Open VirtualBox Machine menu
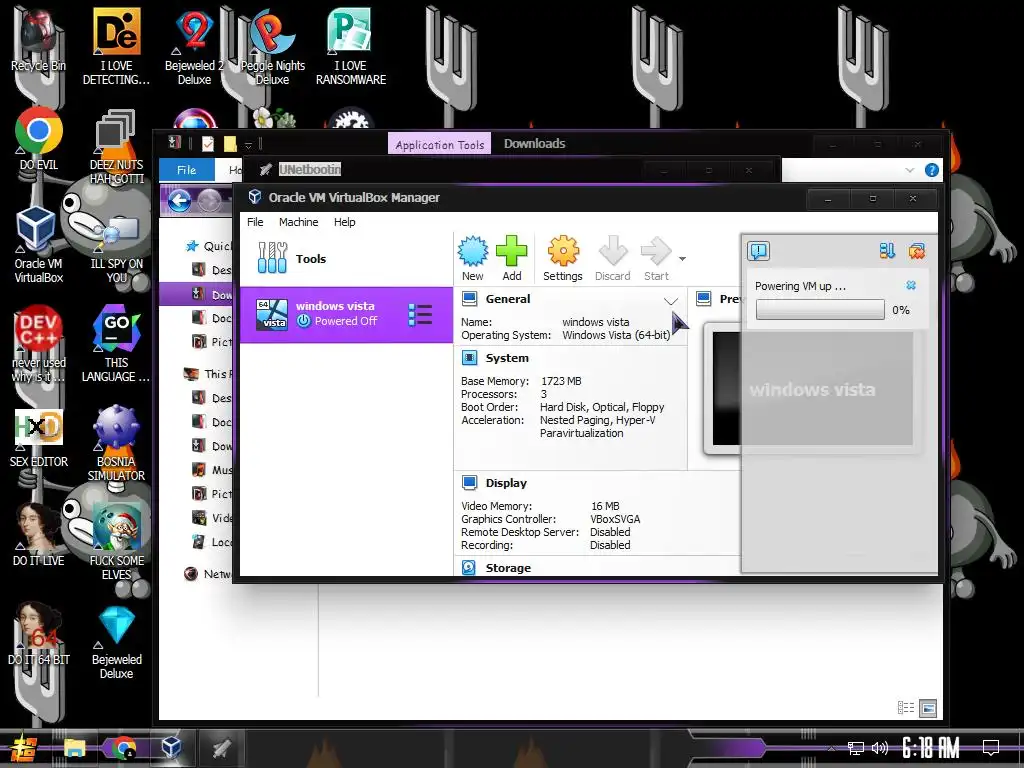The image size is (1024, 768). coord(298,222)
